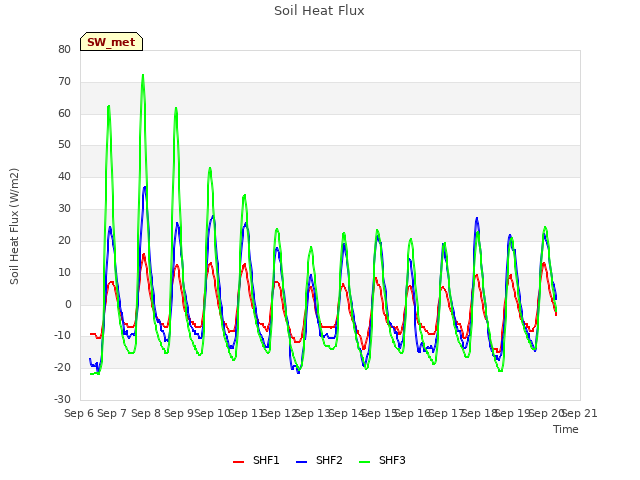This screenshot has width=640, height=480.
Task: Click the Time axis title
Action: click(566, 429)
